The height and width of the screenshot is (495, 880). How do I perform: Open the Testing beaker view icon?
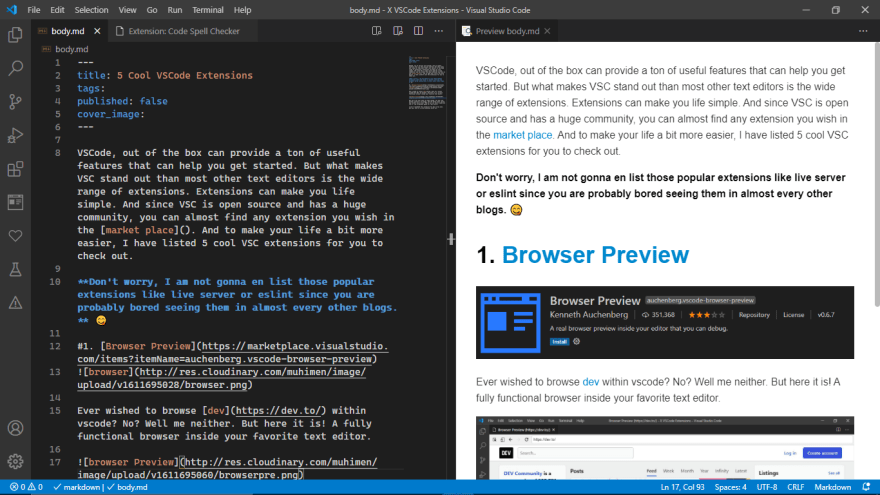pos(15,269)
